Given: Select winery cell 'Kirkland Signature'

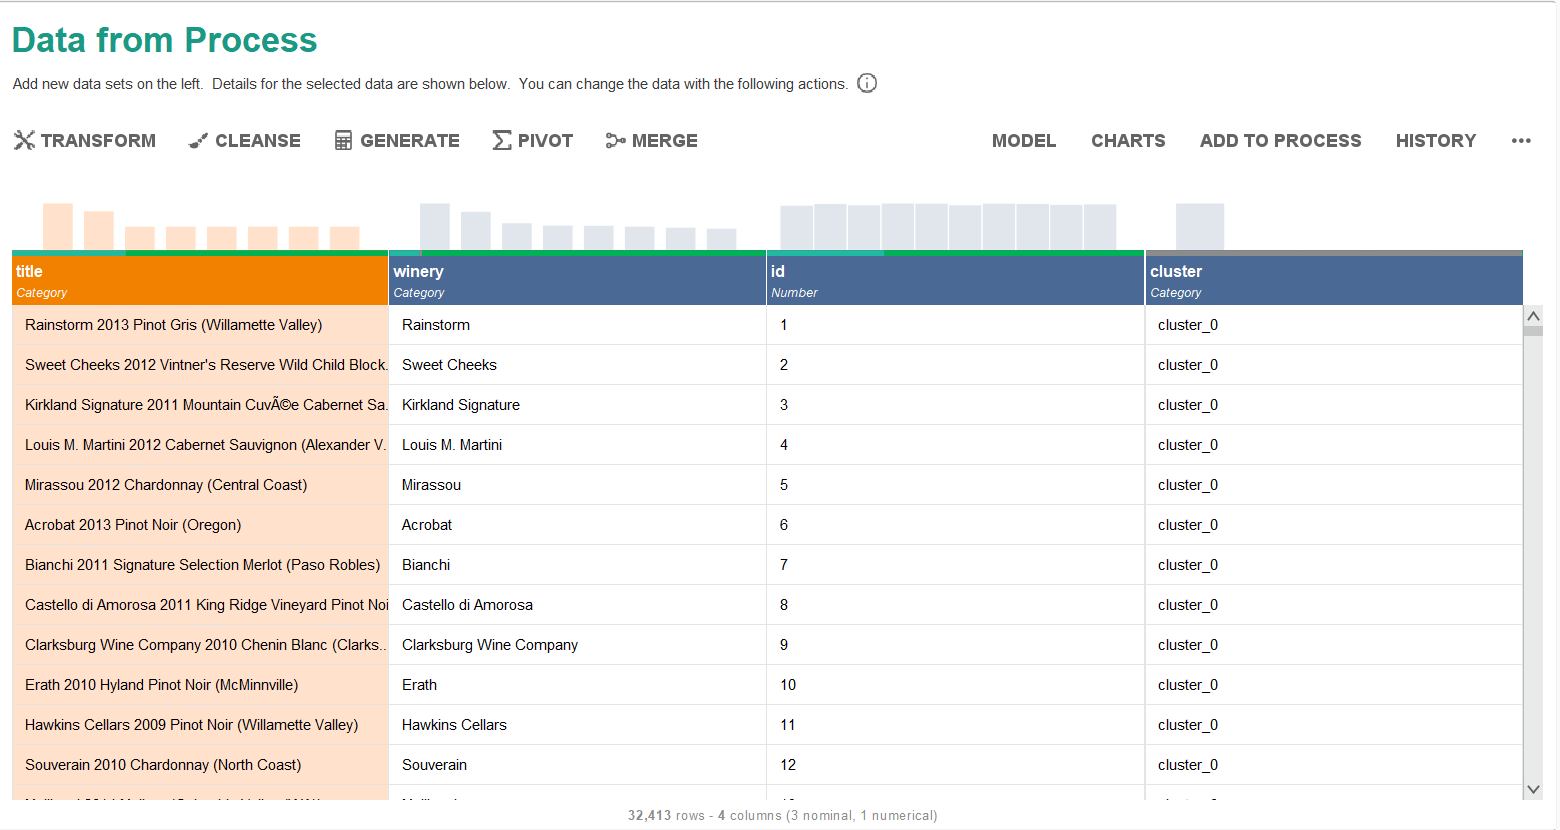Looking at the screenshot, I should 577,405.
